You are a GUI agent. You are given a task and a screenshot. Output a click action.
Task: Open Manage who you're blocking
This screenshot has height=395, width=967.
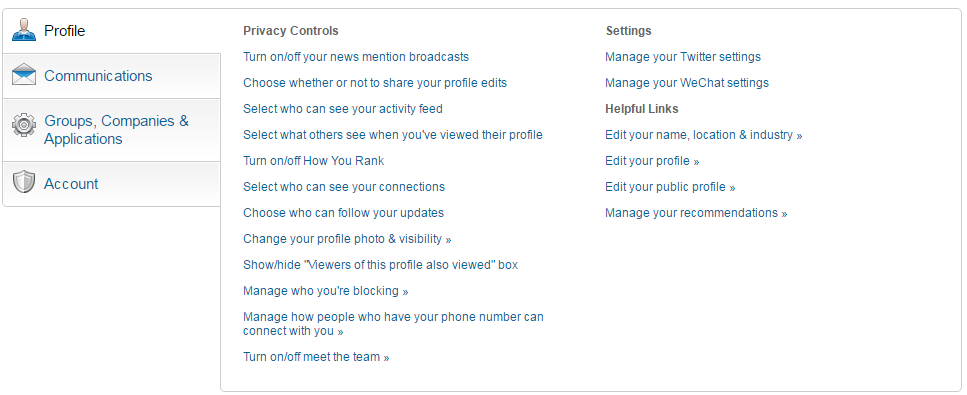[x=326, y=291]
